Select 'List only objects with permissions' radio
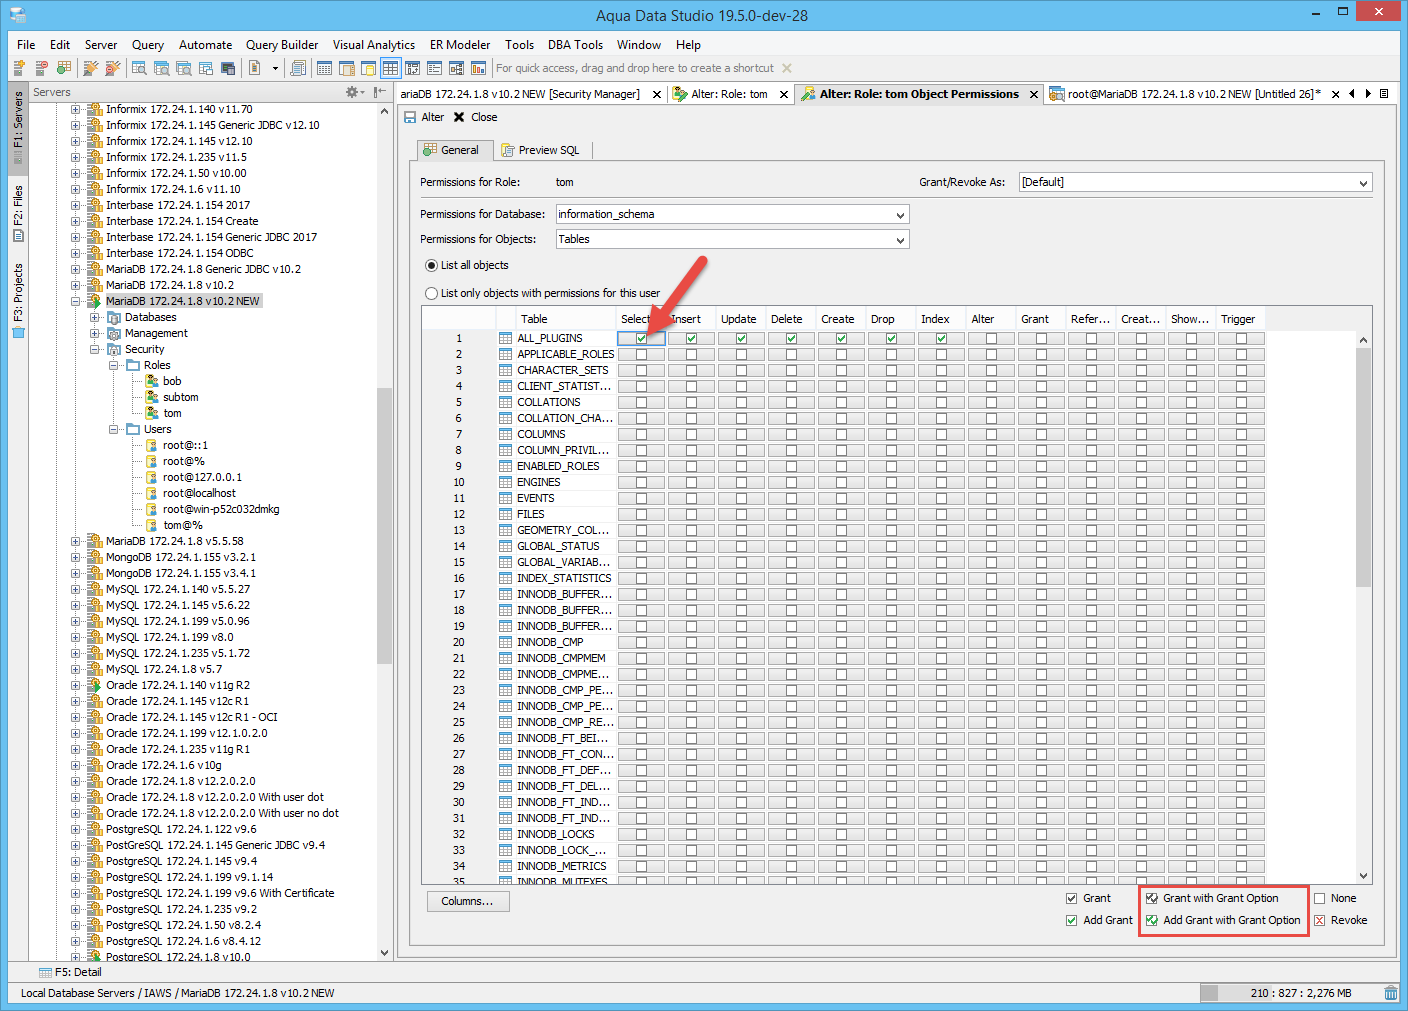This screenshot has width=1408, height=1011. point(431,293)
